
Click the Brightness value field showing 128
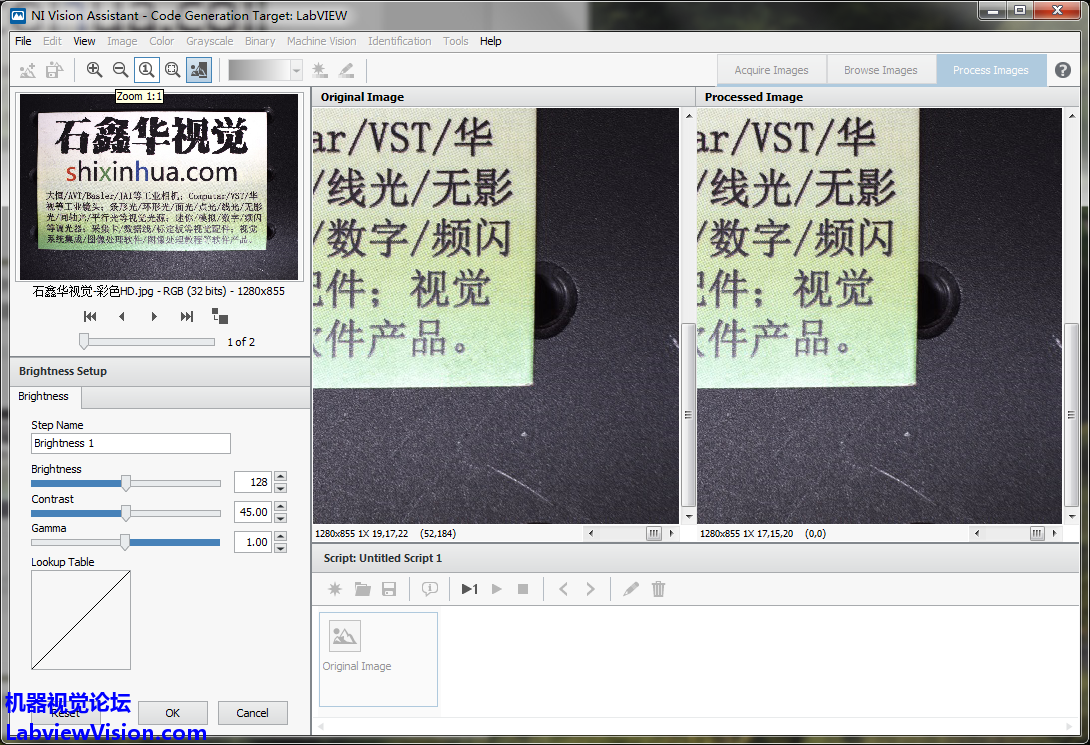pyautogui.click(x=253, y=482)
